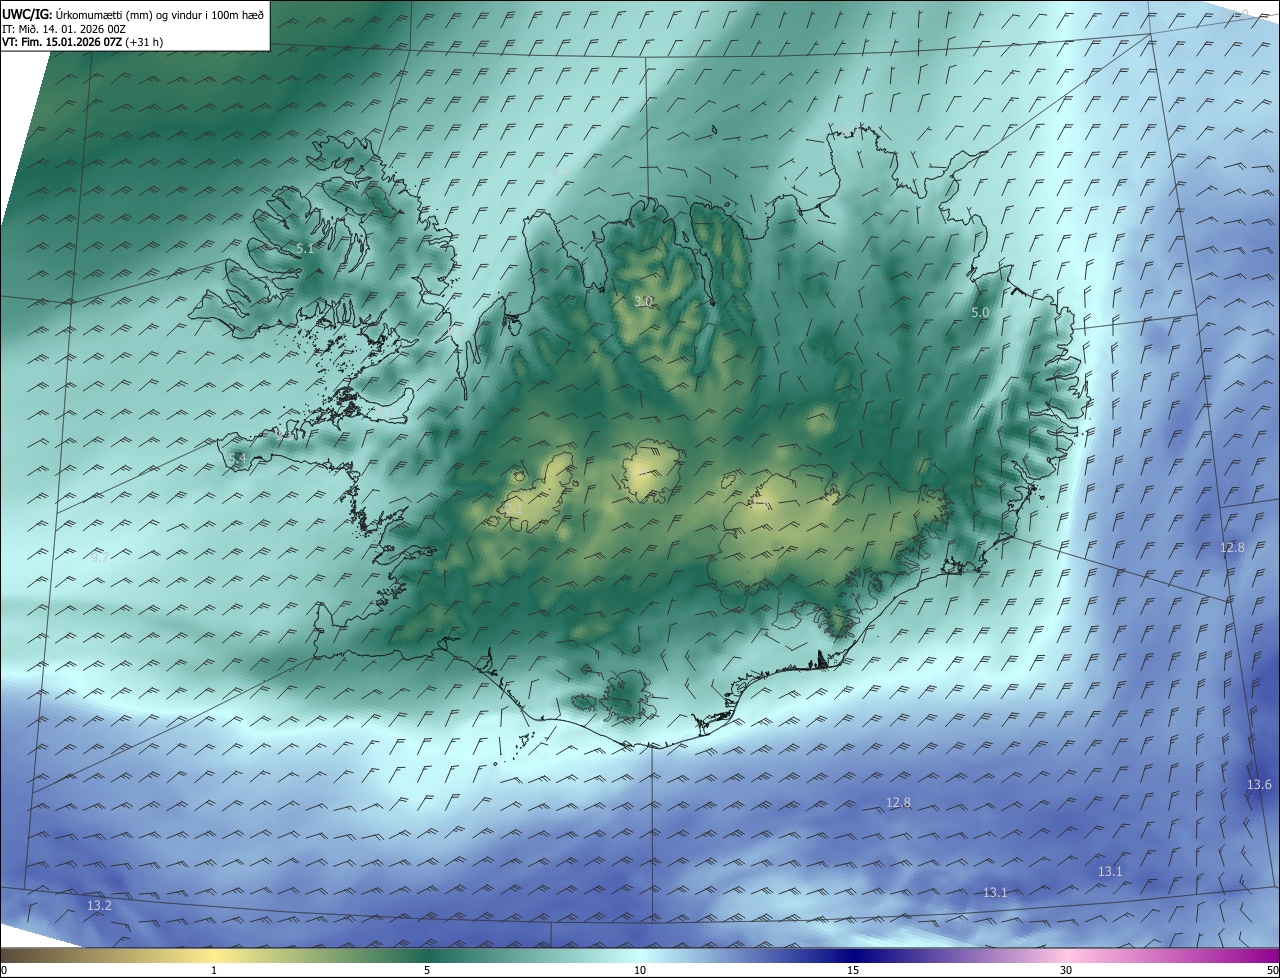This screenshot has width=1280, height=978.
Task: Click the 5.0 value over eastern Iceland
Action: click(980, 312)
